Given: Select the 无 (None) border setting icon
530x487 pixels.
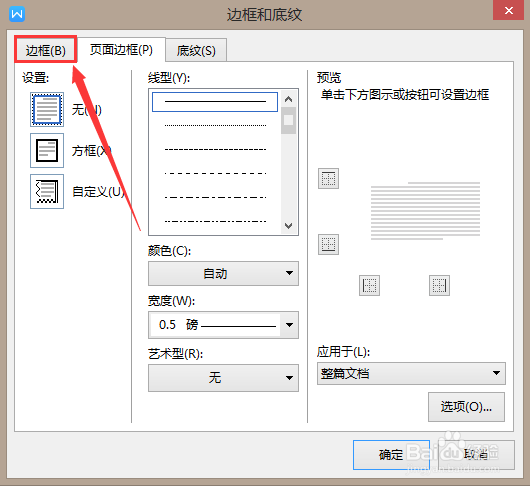Looking at the screenshot, I should (x=47, y=109).
